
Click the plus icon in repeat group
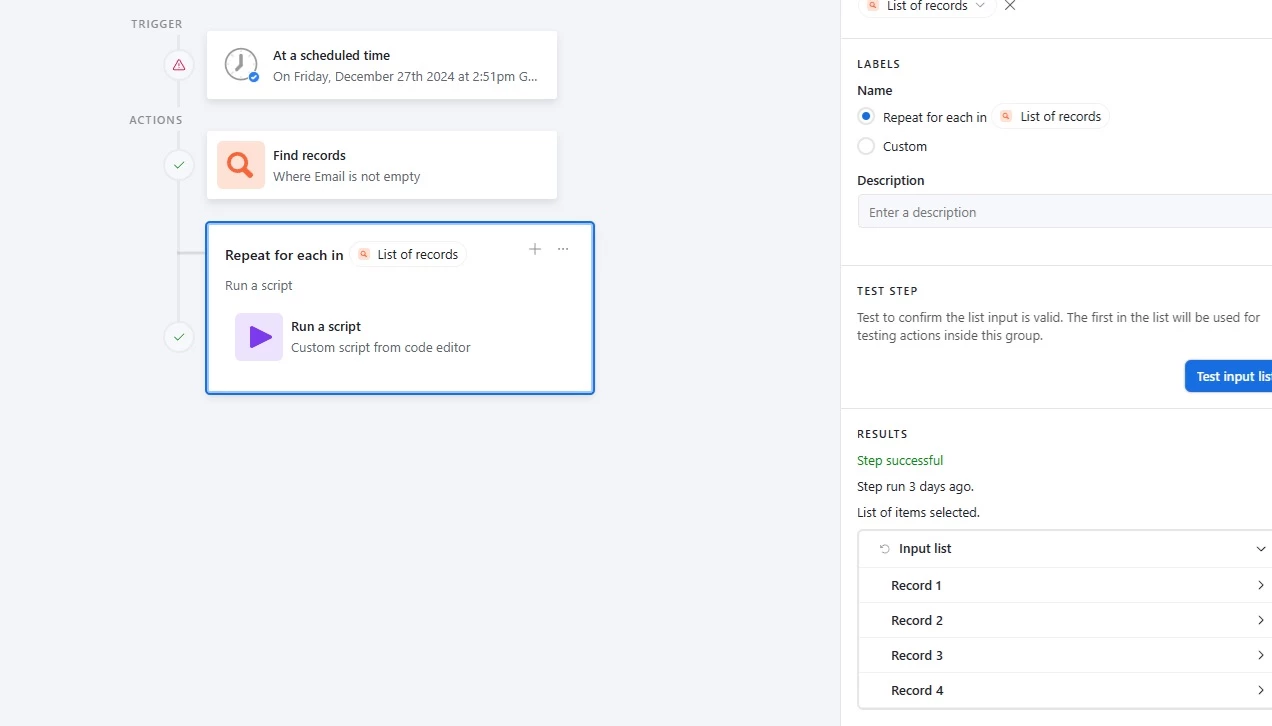[x=535, y=249]
